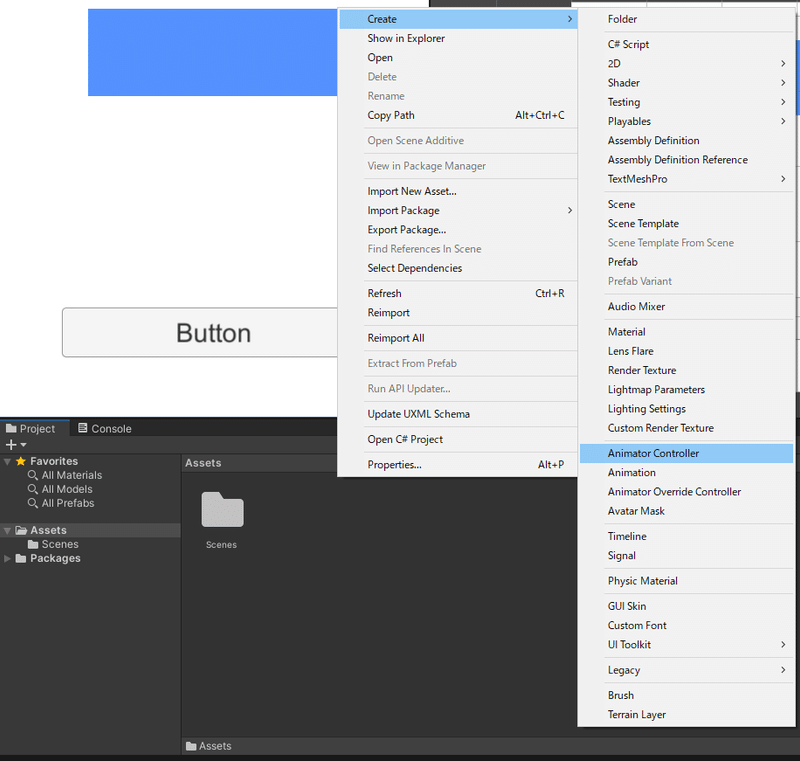Click search icon next to All Prefabs

(x=33, y=503)
